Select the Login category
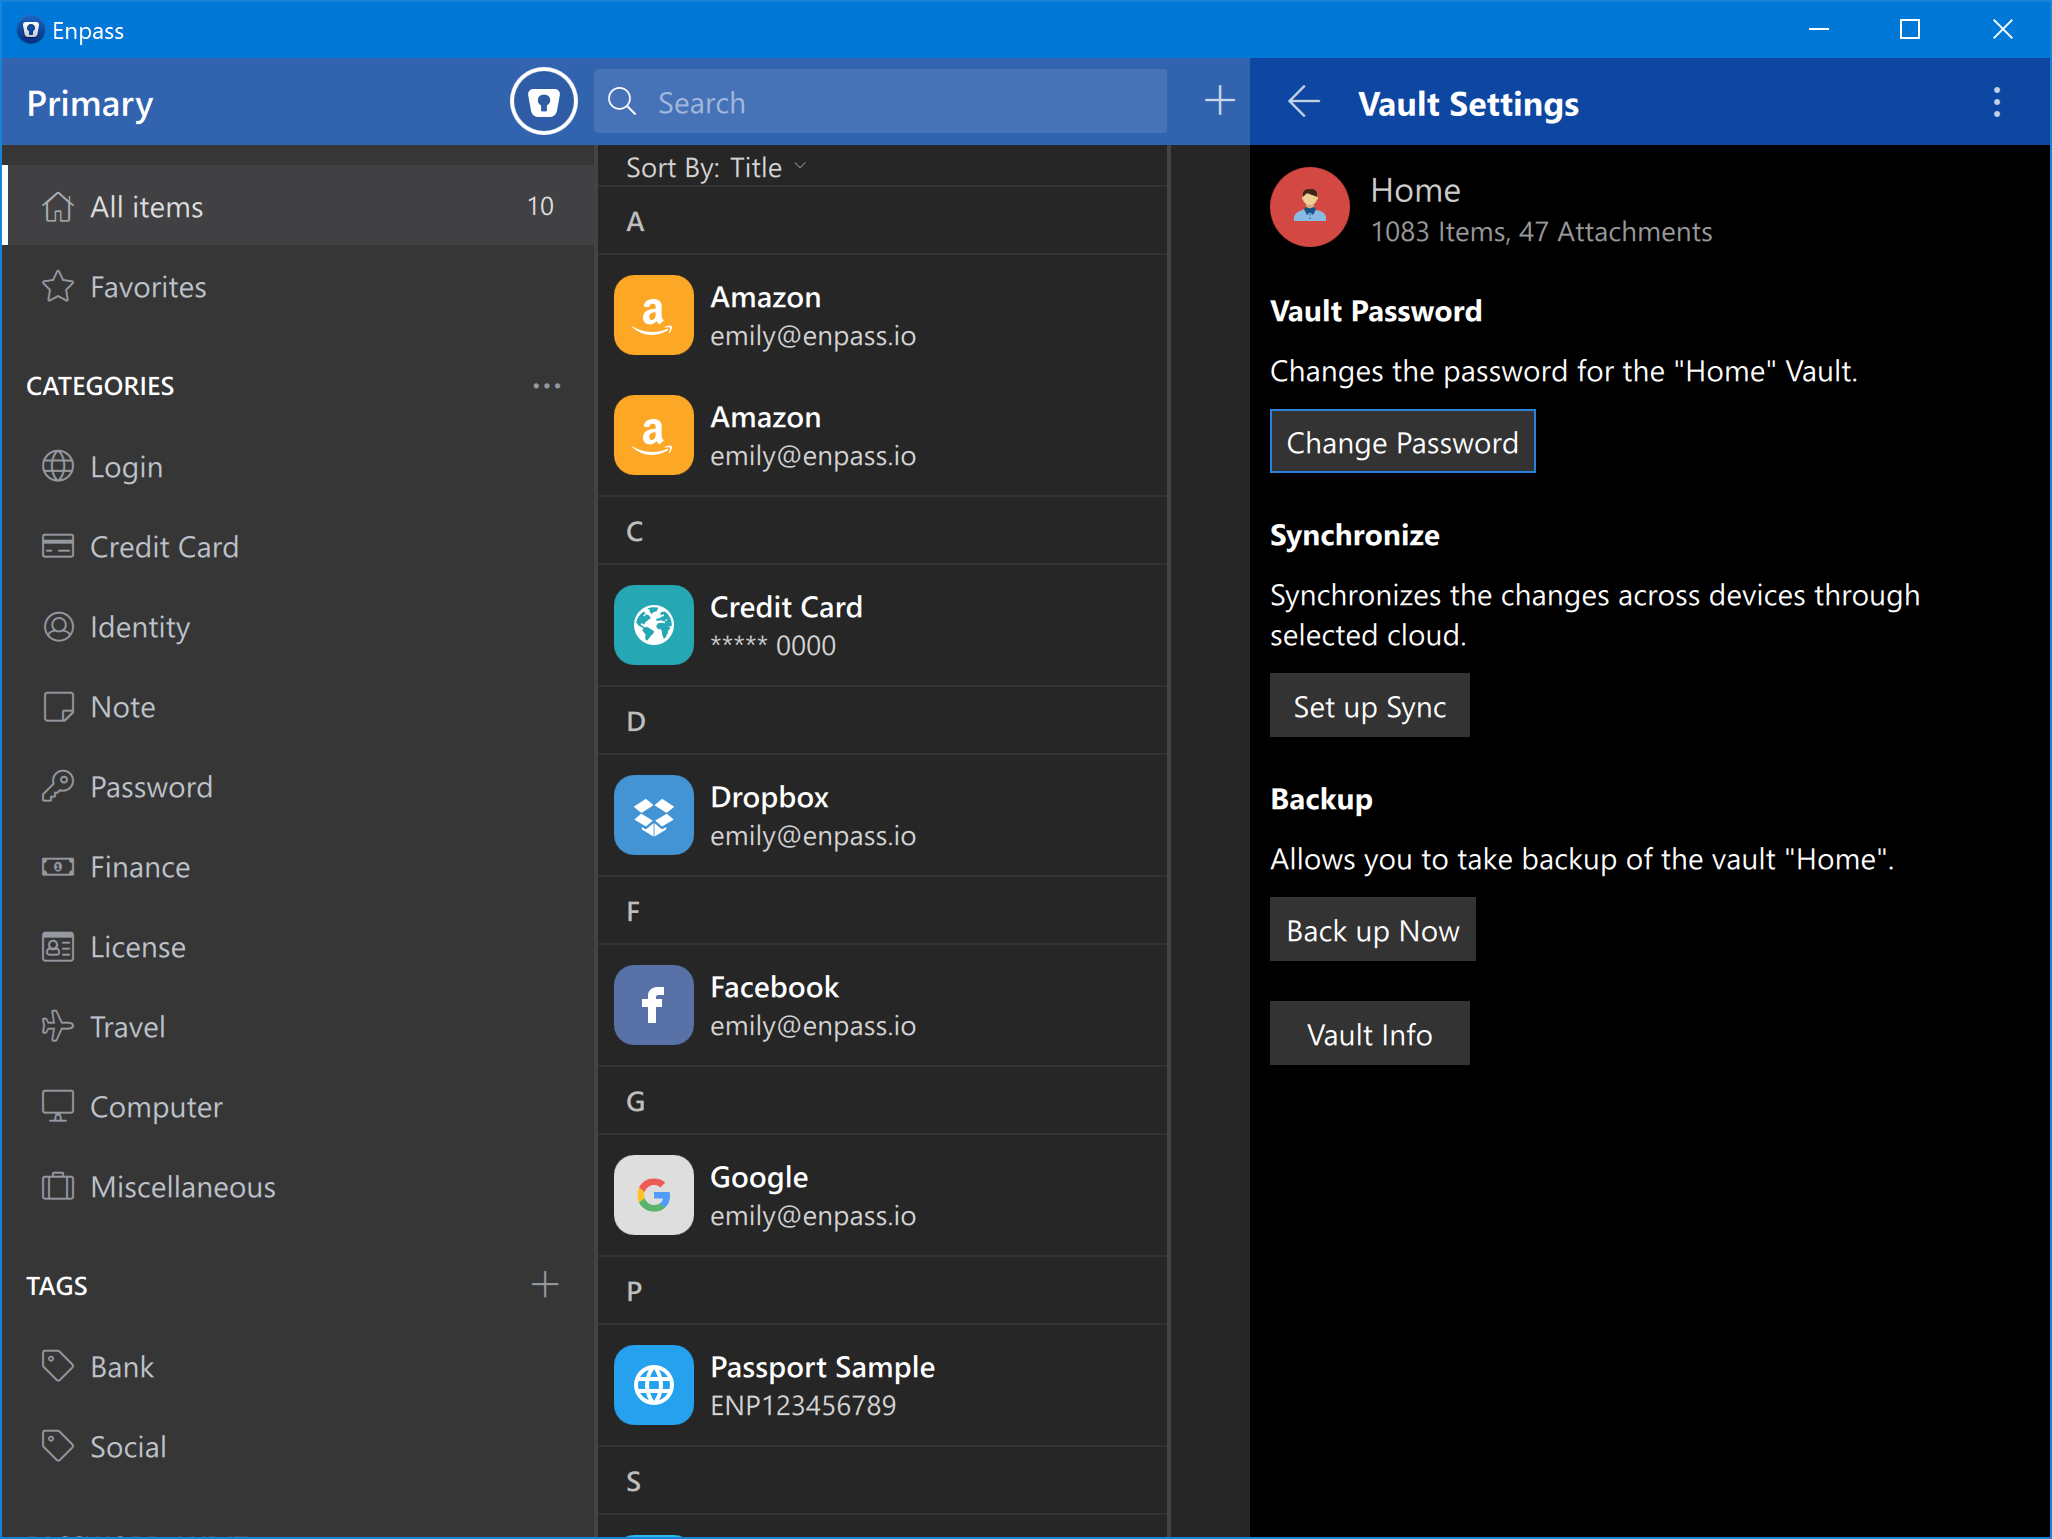Image resolution: width=2052 pixels, height=1539 pixels. [x=298, y=467]
